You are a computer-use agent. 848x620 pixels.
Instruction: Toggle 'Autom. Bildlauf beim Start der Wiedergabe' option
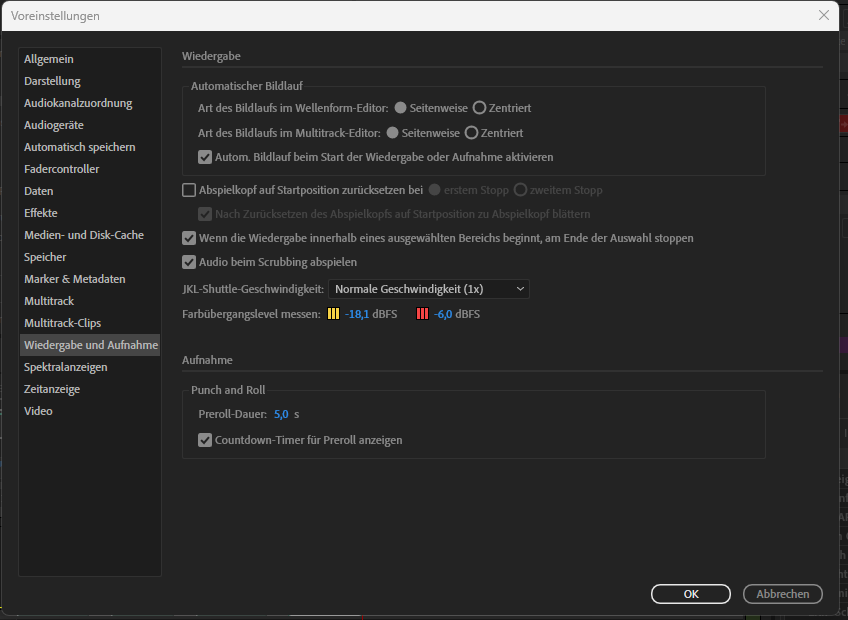(x=205, y=156)
